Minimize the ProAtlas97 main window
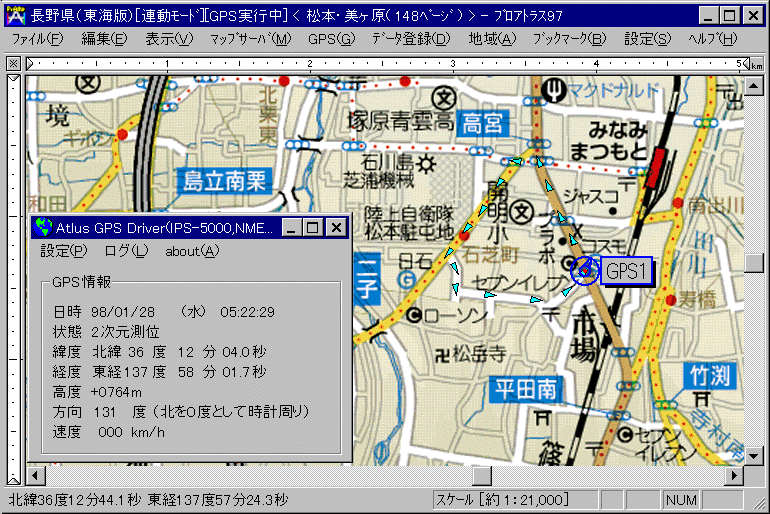 (x=708, y=16)
